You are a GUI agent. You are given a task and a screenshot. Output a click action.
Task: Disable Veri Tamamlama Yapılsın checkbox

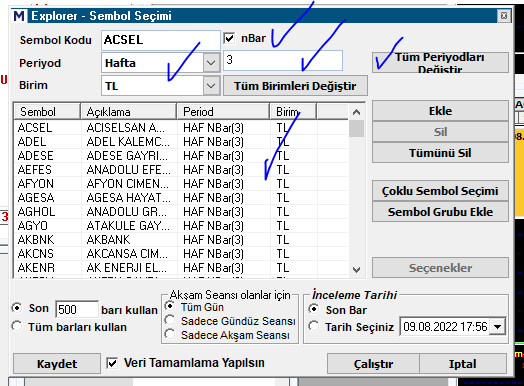(x=112, y=363)
